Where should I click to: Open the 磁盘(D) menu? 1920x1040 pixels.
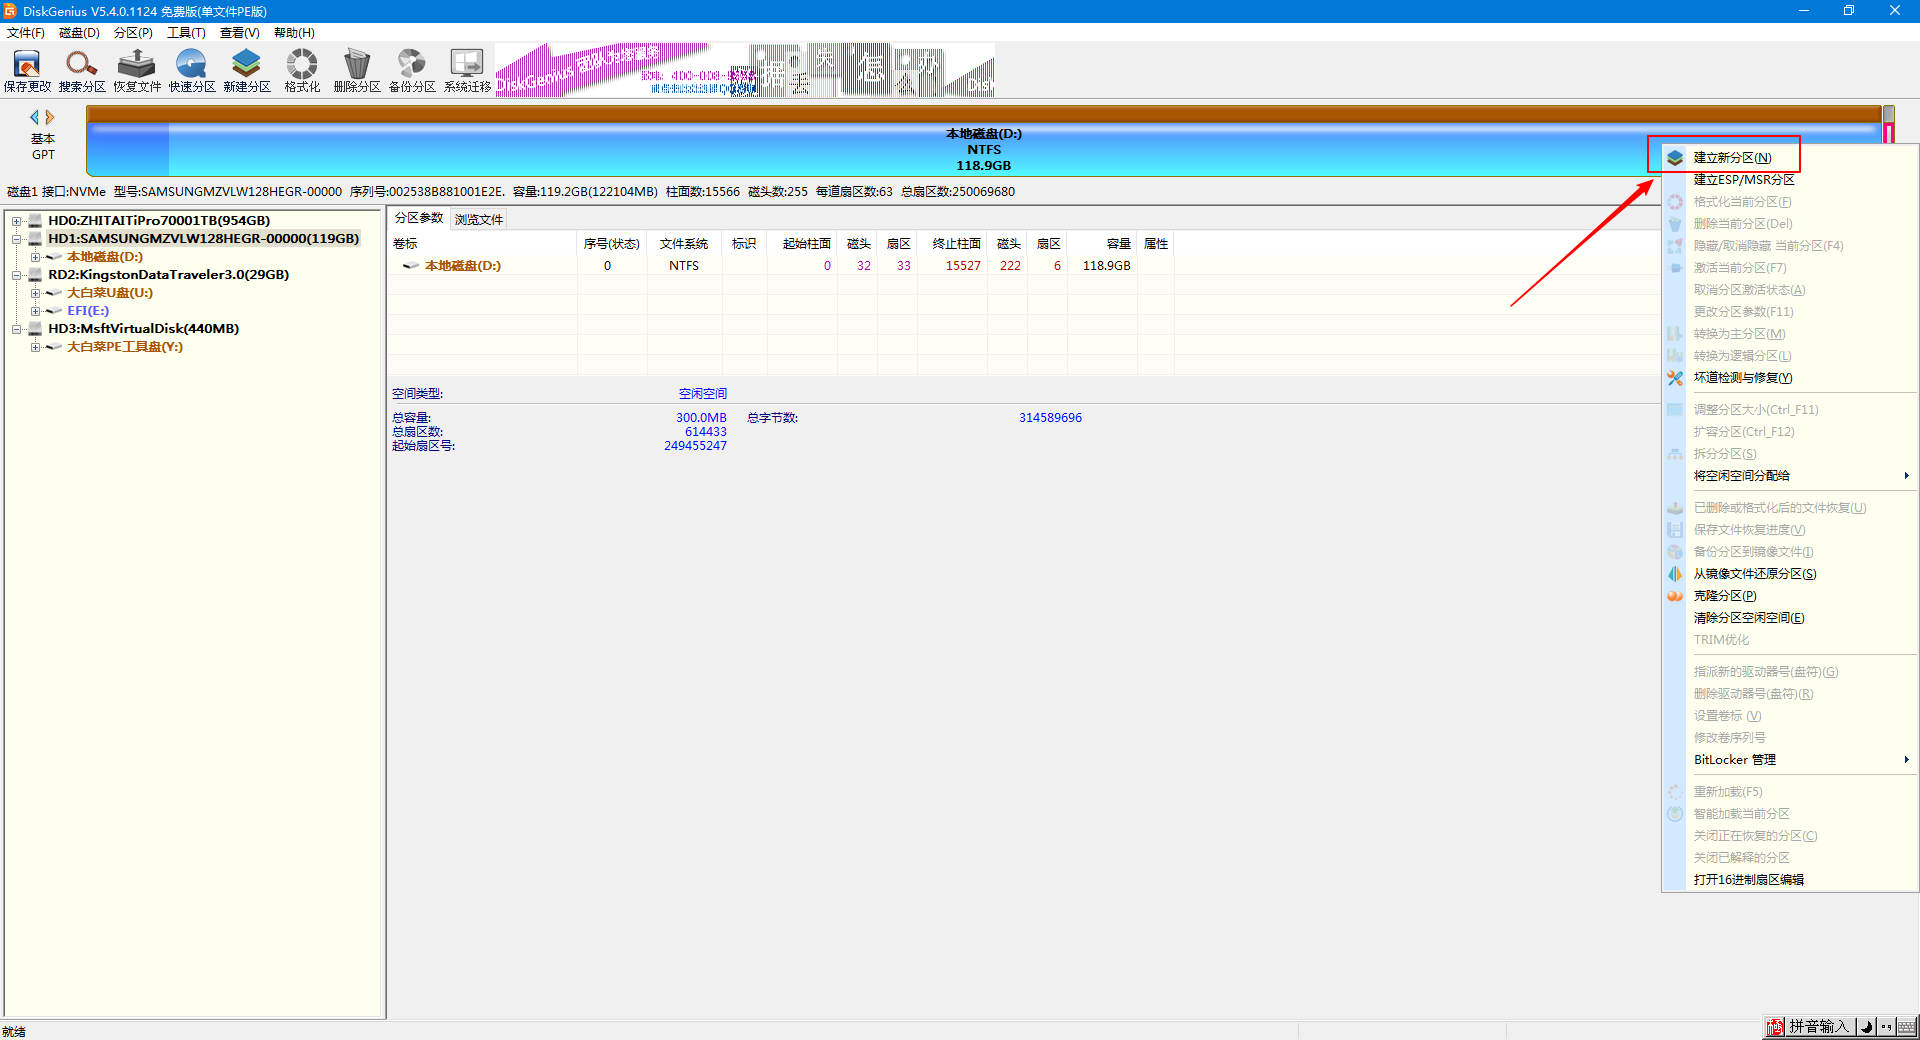pyautogui.click(x=79, y=33)
